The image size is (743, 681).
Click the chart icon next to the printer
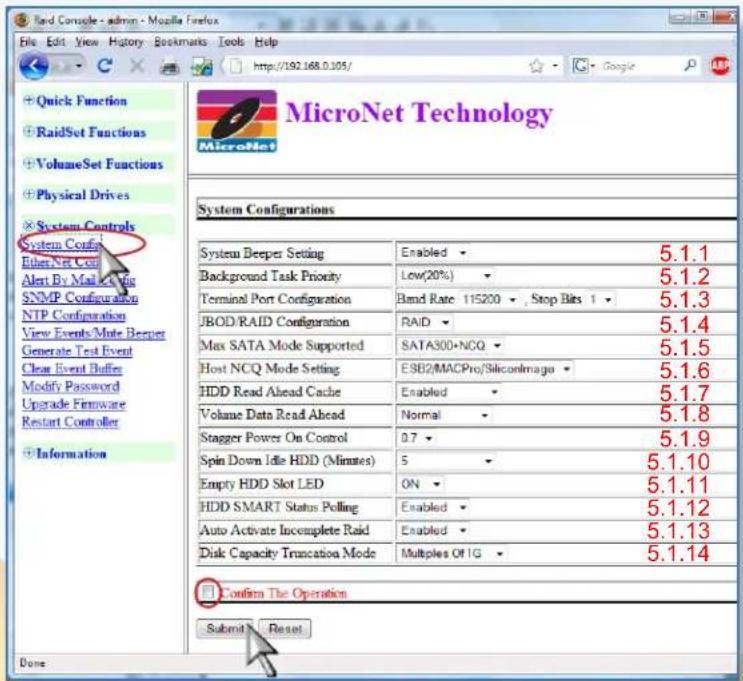point(202,67)
